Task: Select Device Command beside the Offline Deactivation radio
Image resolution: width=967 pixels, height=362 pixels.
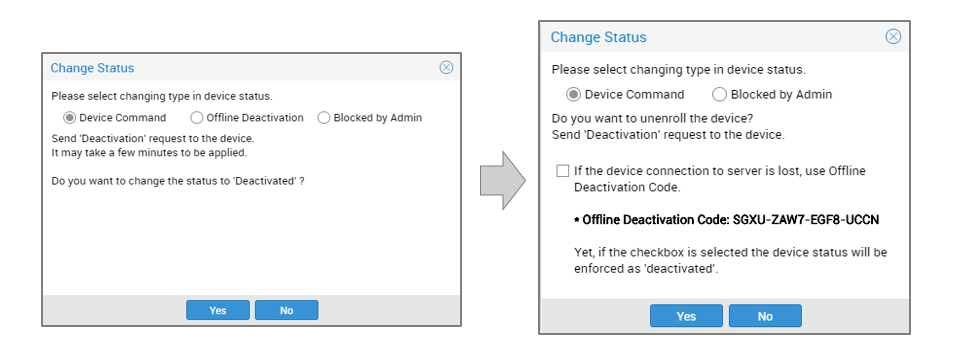Action: pos(115,118)
